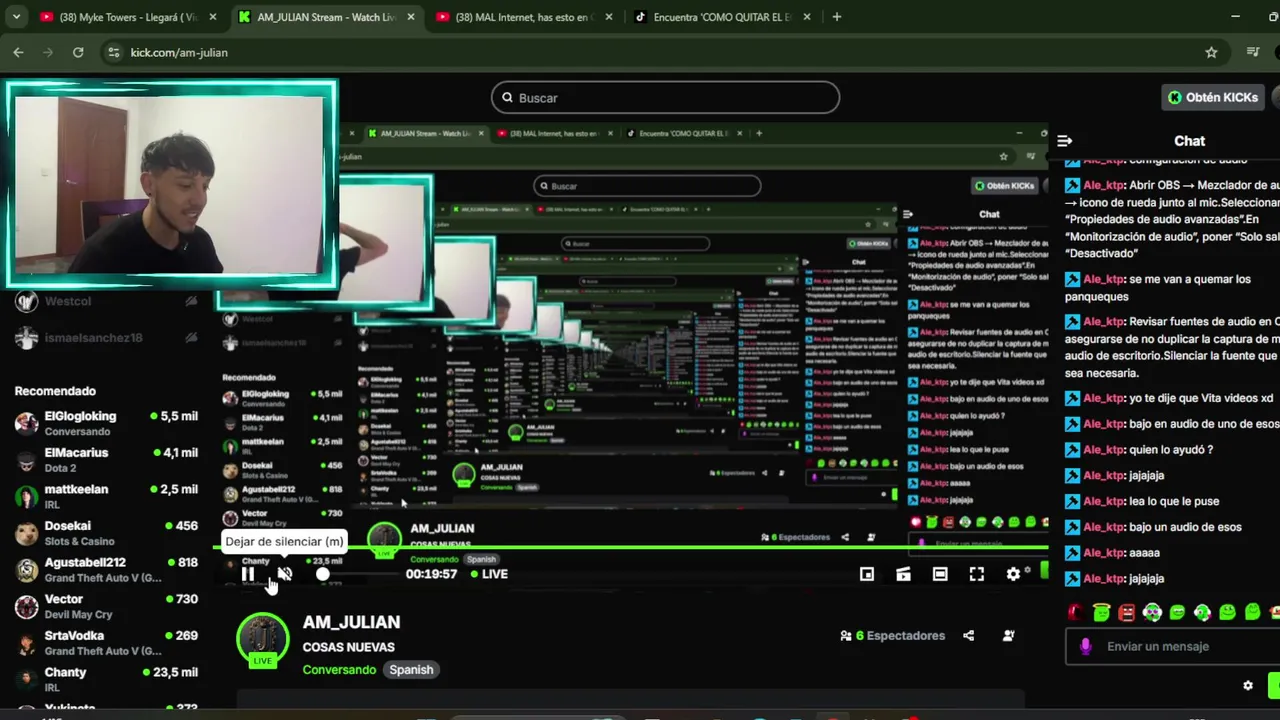Unmute the stream with the speaker icon

tap(285, 574)
